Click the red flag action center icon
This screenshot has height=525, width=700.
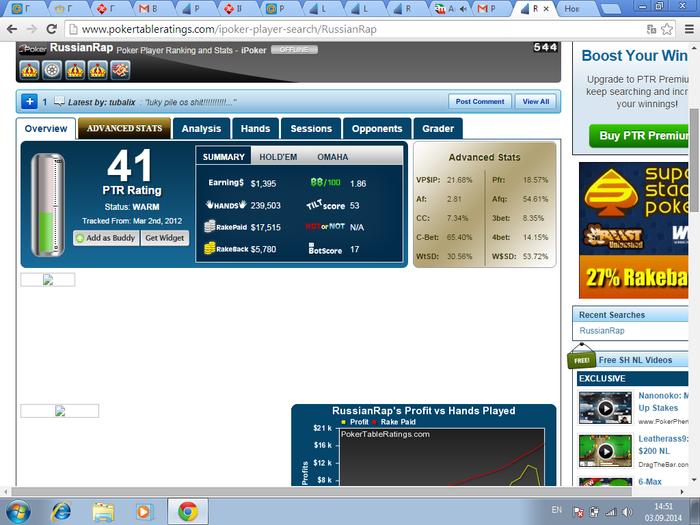coord(578,512)
